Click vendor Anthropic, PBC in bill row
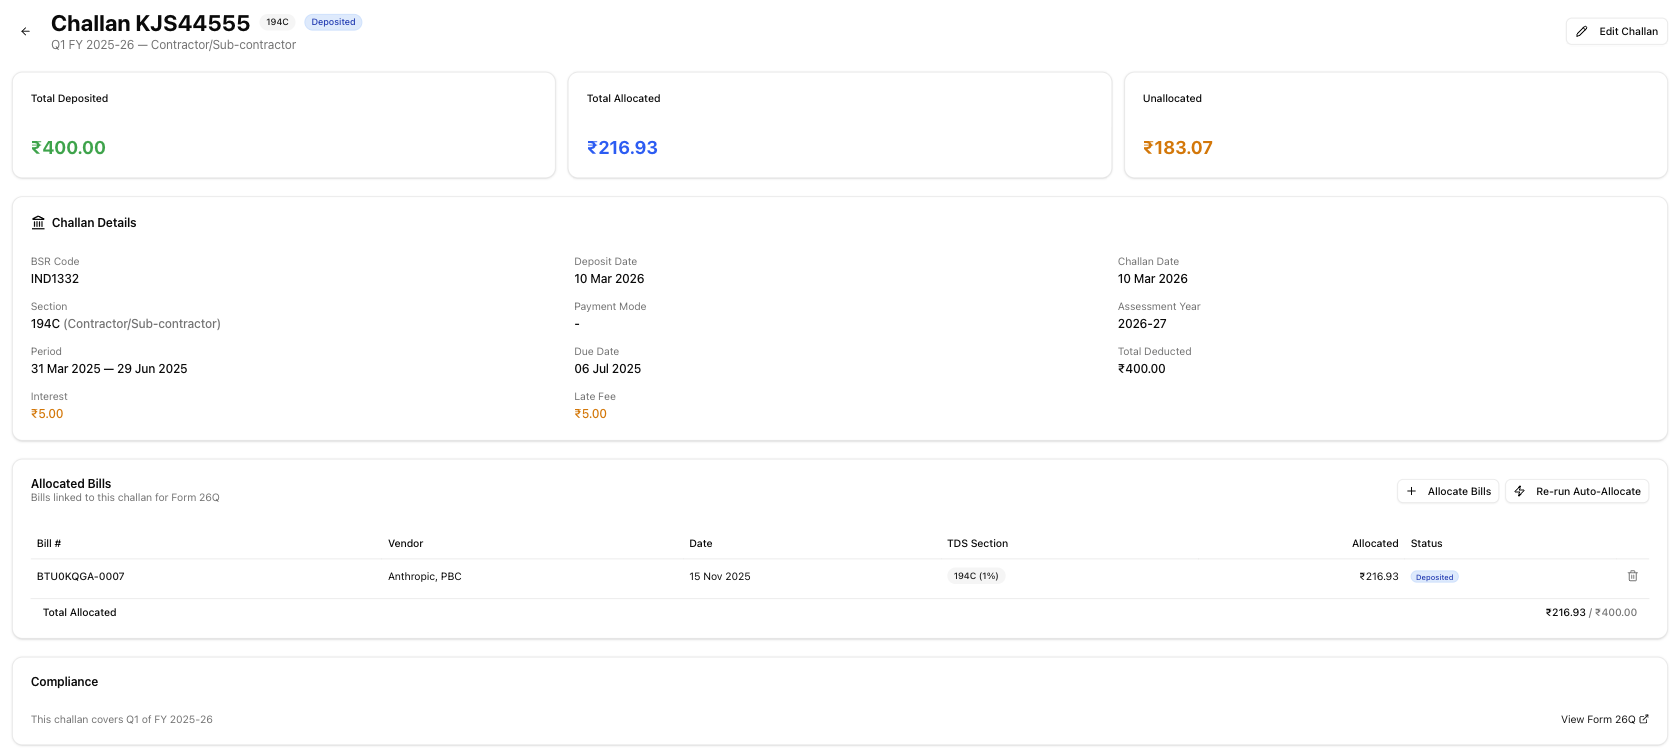The width and height of the screenshot is (1675, 754). click(x=425, y=577)
